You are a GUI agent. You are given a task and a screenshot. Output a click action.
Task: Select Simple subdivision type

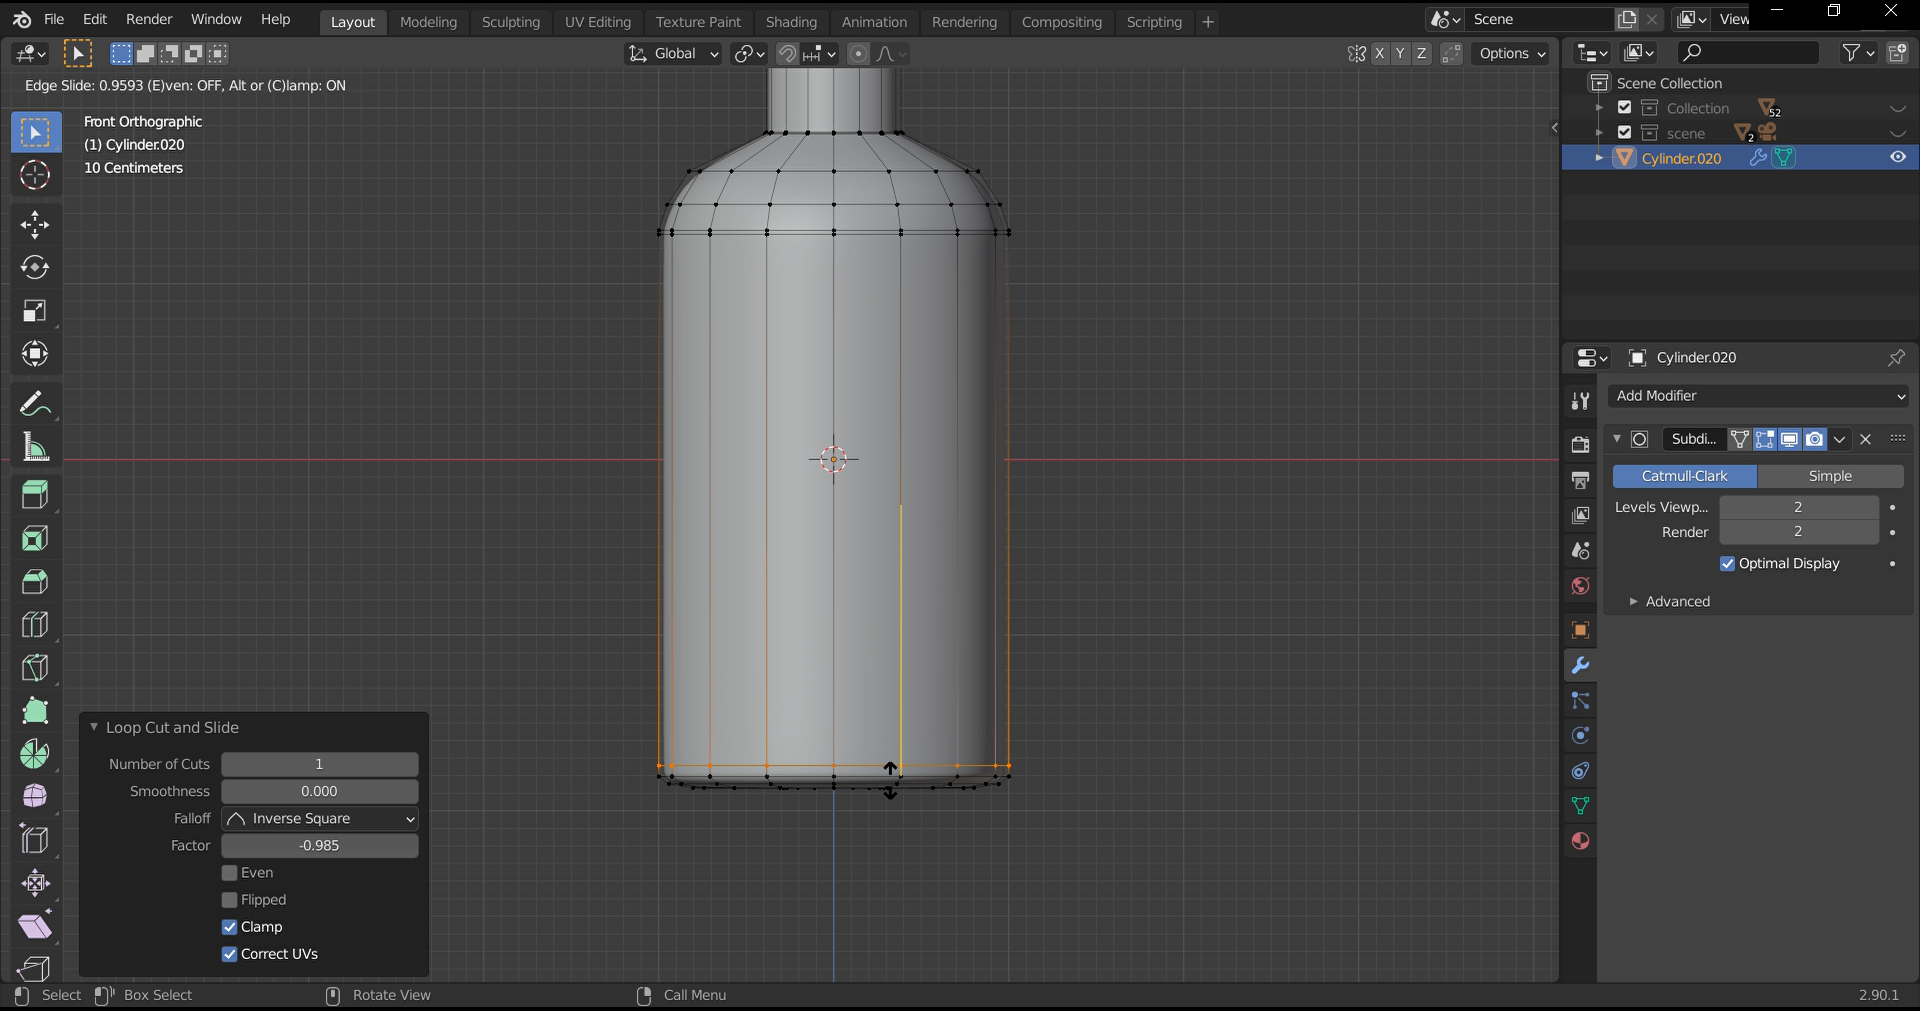1830,476
